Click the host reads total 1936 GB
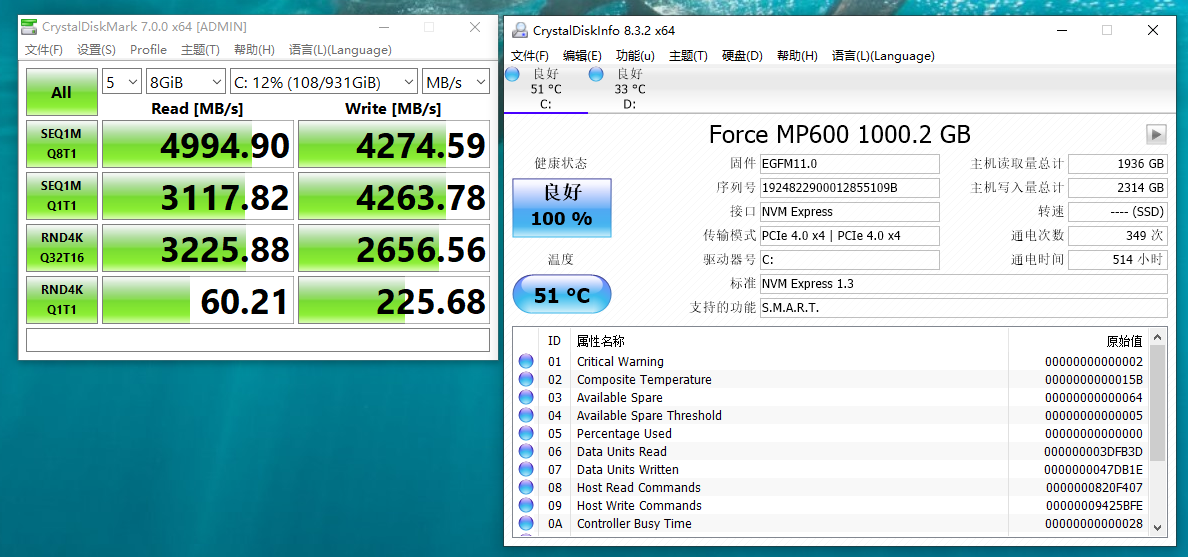This screenshot has height=557, width=1188. click(x=1118, y=164)
